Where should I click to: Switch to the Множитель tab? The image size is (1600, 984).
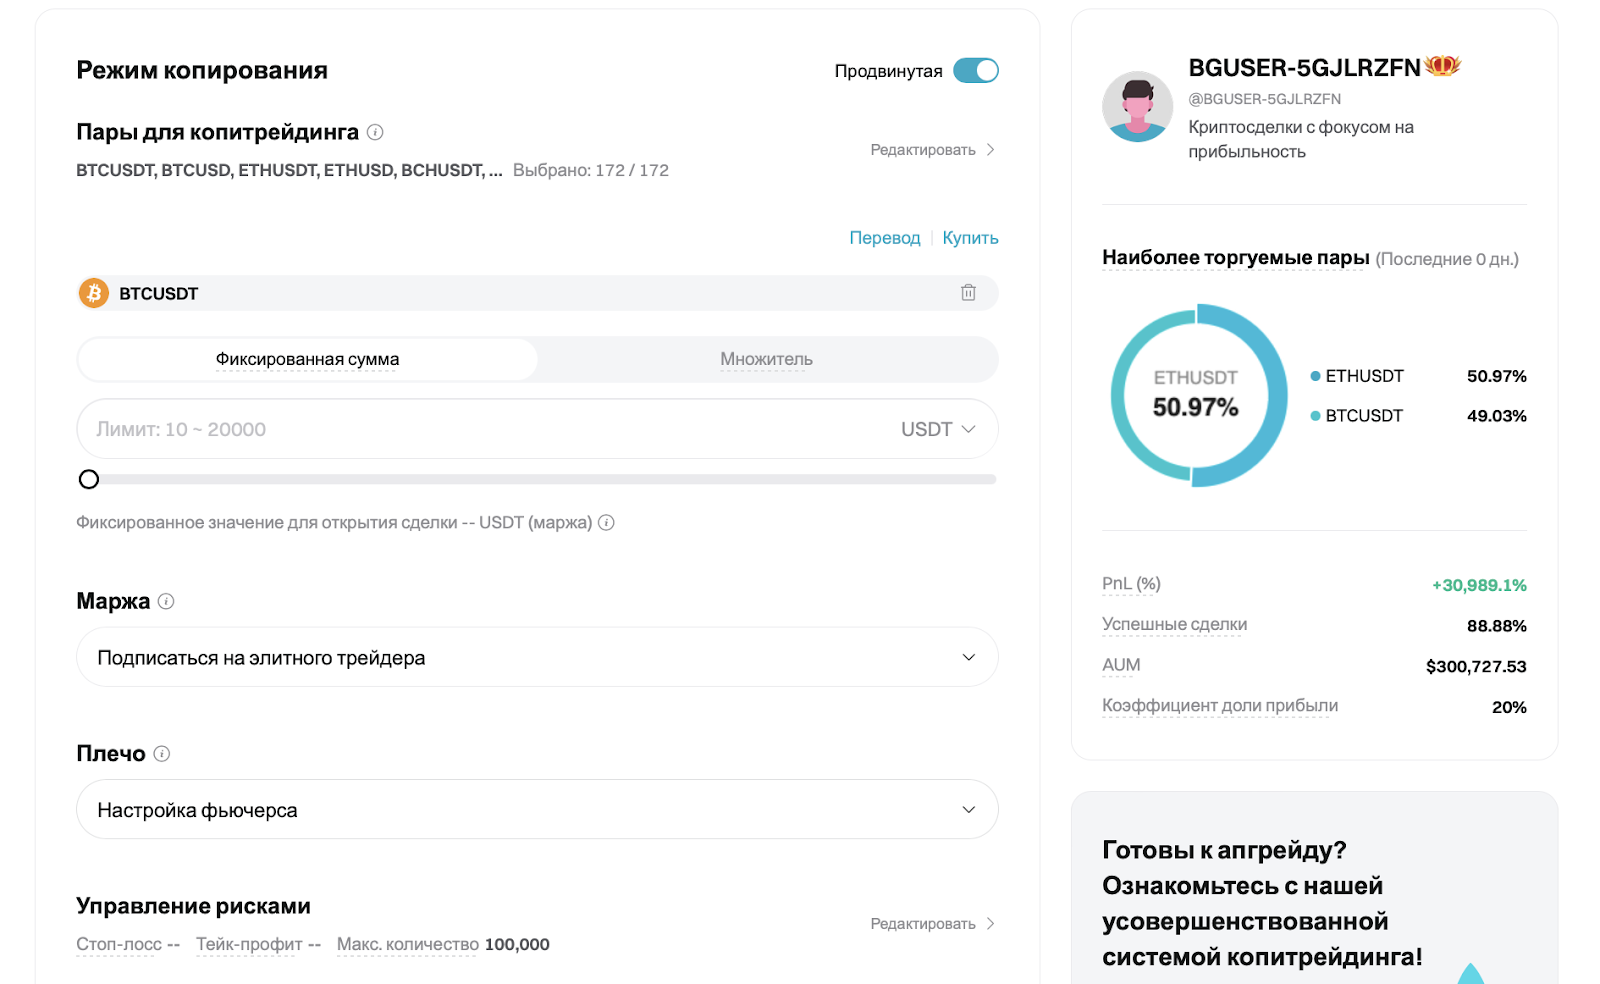point(766,359)
